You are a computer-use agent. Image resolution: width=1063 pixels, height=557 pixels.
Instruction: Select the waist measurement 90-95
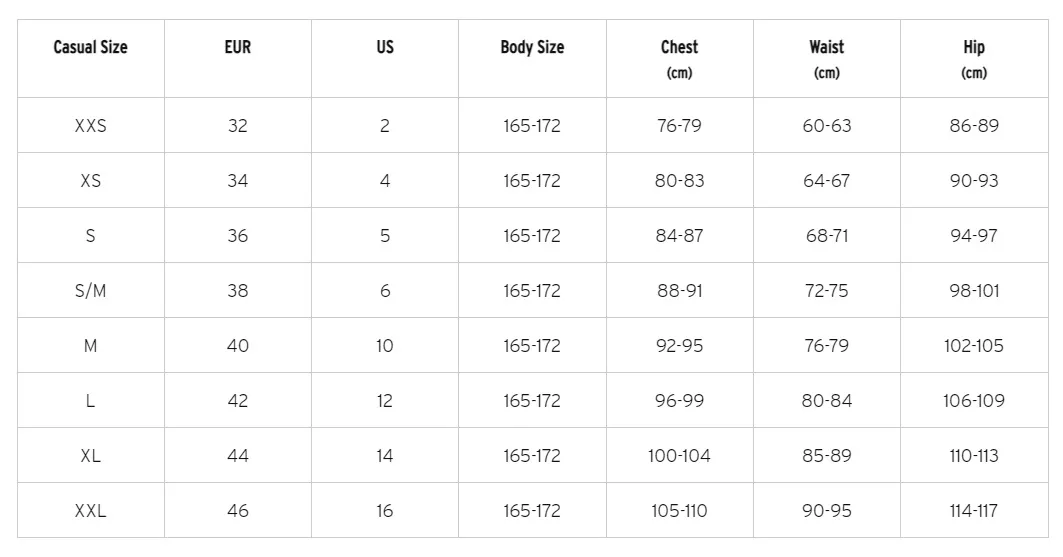coord(826,511)
